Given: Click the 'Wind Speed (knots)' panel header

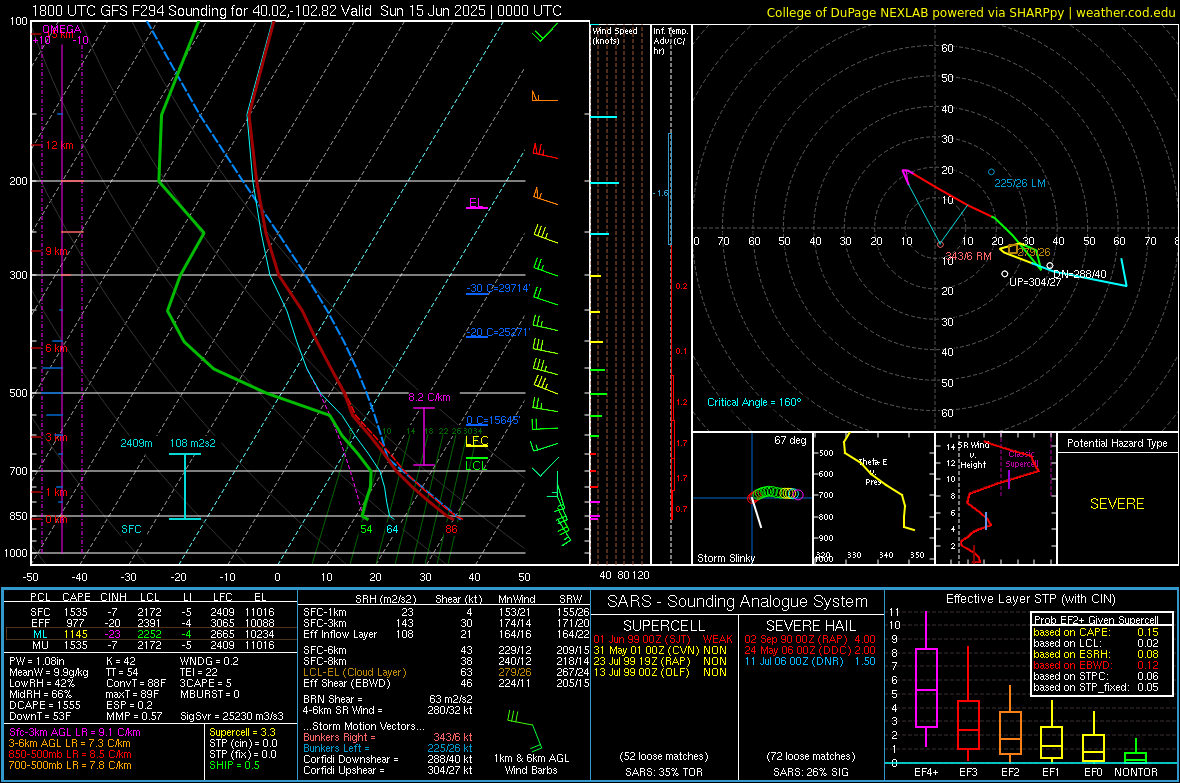Looking at the screenshot, I should 615,35.
